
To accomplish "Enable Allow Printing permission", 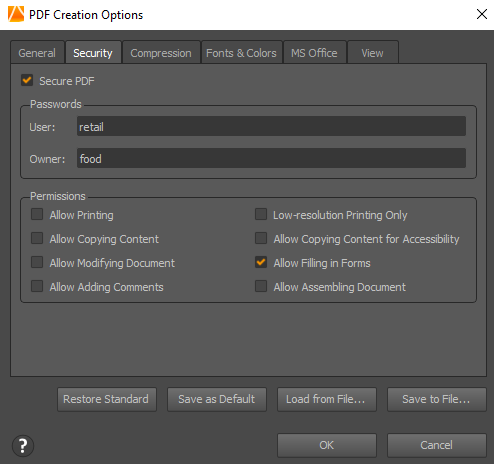I will (37, 214).
